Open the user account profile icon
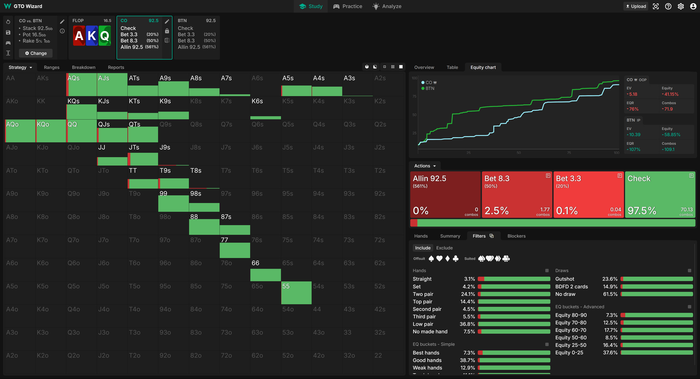Image resolution: width=700 pixels, height=379 pixels. point(693,6)
